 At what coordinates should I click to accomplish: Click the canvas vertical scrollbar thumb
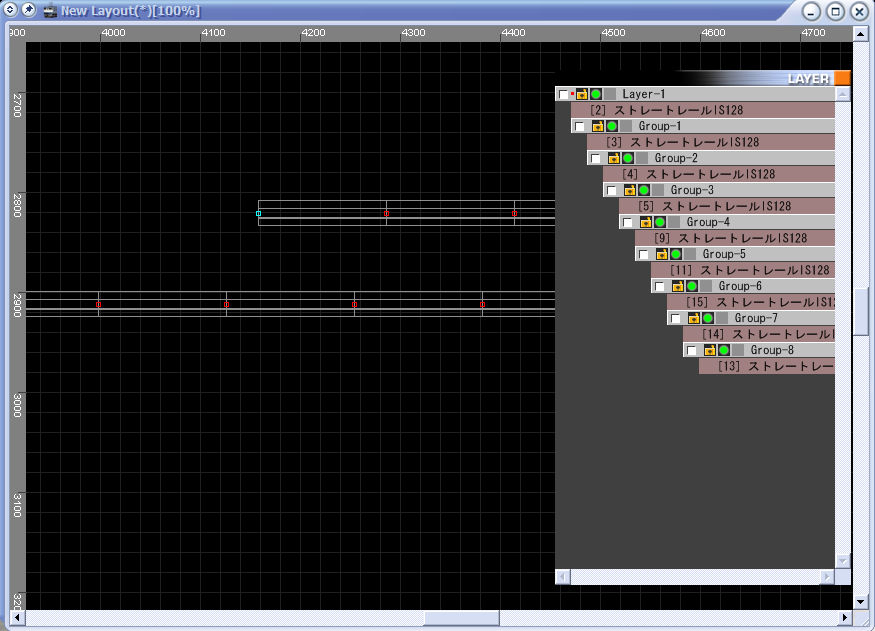pyautogui.click(x=860, y=311)
